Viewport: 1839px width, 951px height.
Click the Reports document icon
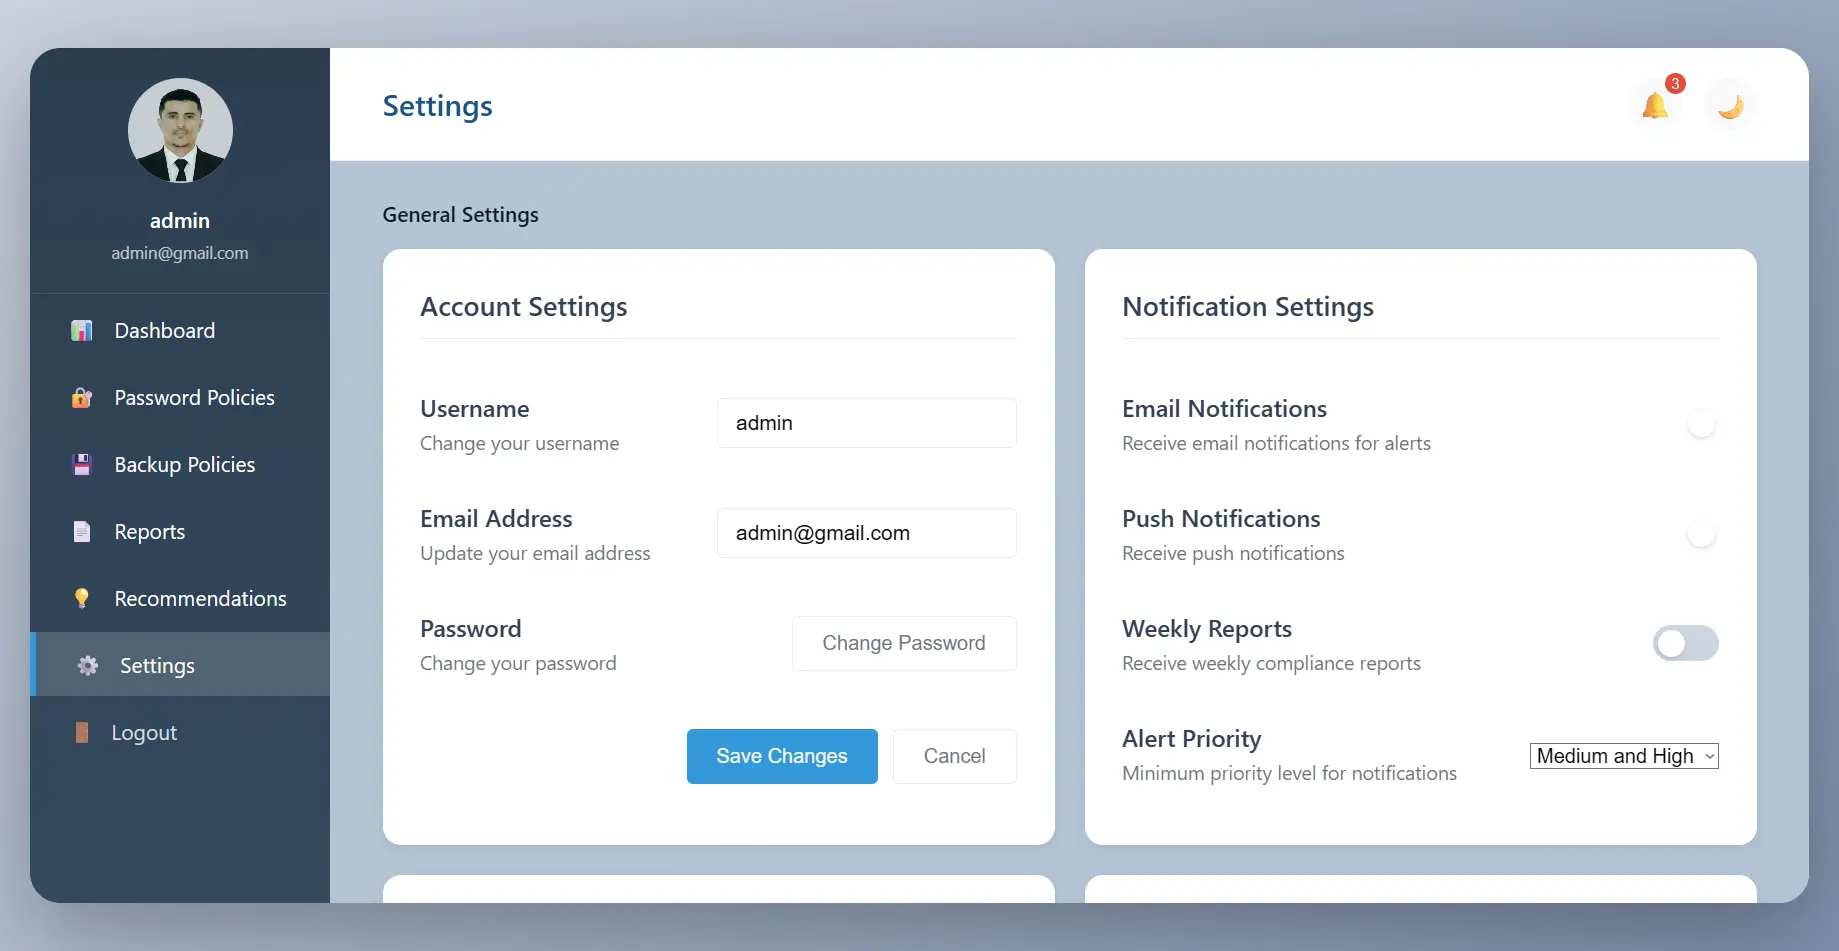coord(82,532)
